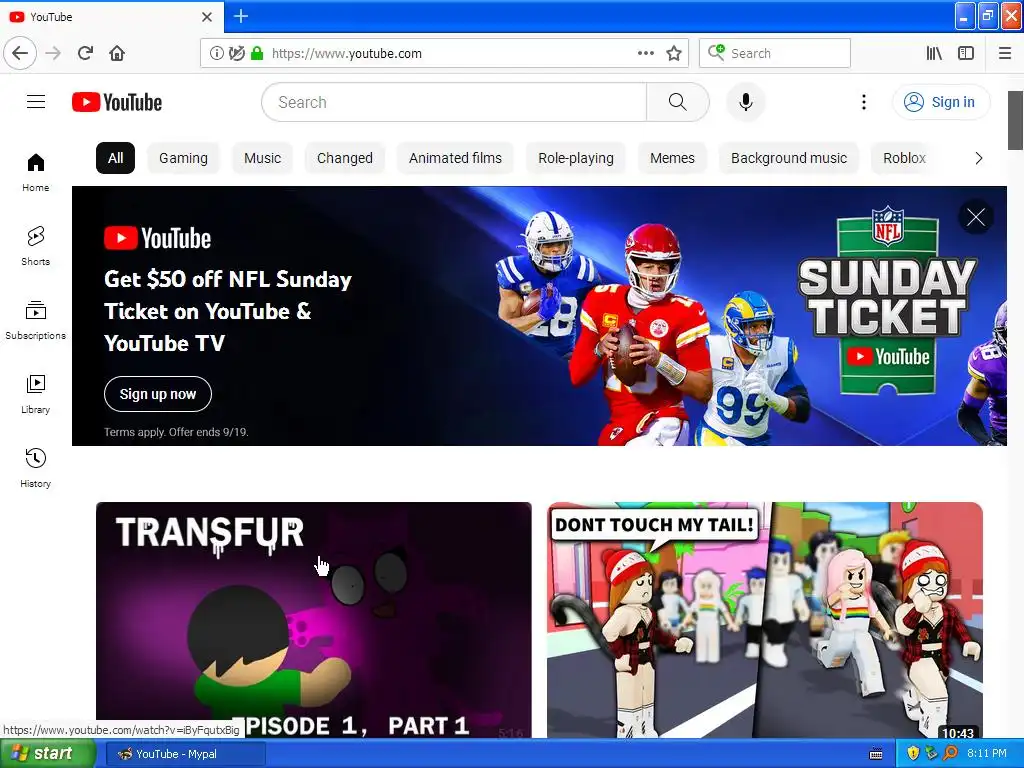
Task: Click the green padlock security icon
Action: pos(257,53)
